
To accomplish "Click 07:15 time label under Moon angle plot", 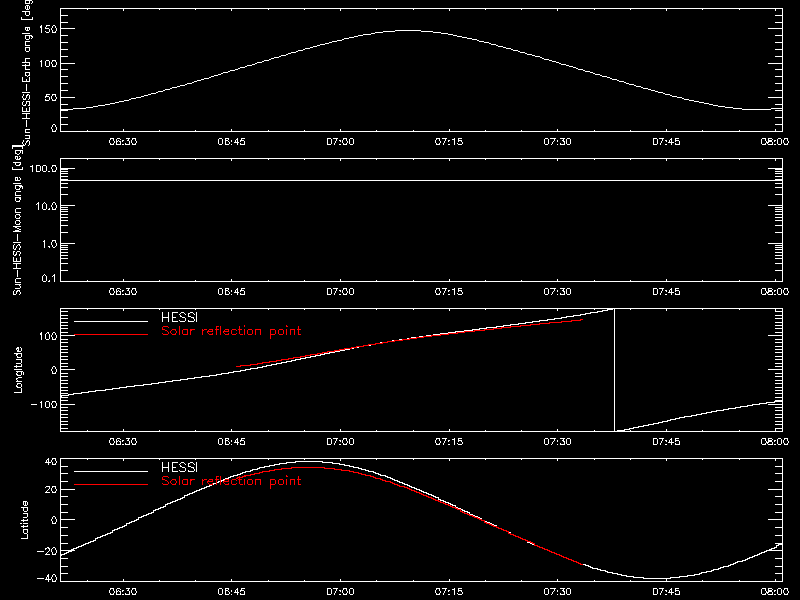I will pyautogui.click(x=449, y=292).
